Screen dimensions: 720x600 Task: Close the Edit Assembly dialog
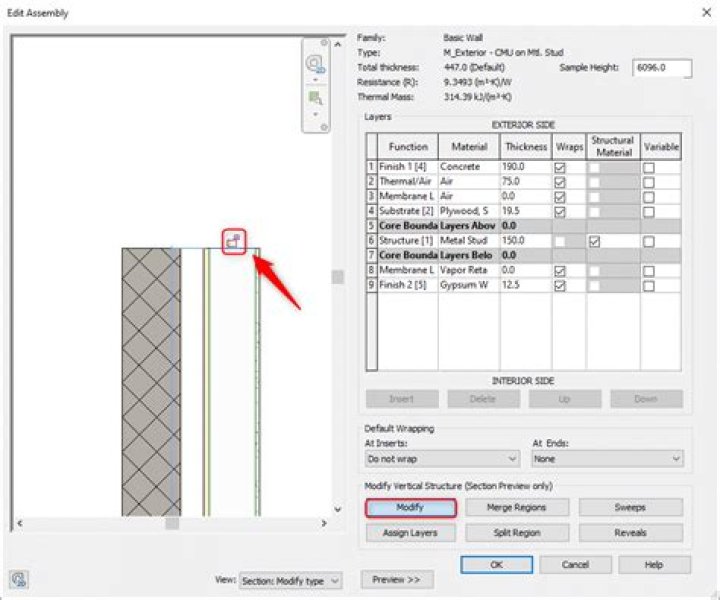707,12
